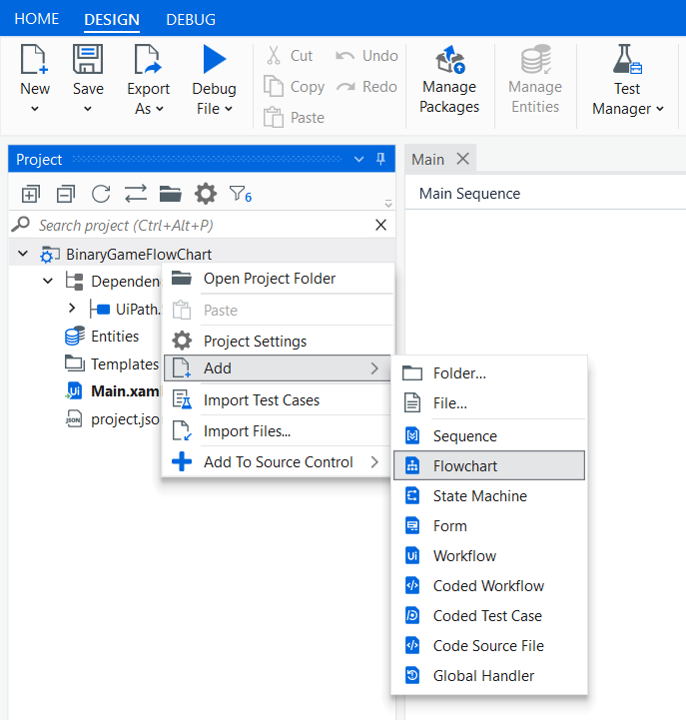Switch to the HOME ribbon tab
The height and width of the screenshot is (720, 686).
[x=37, y=19]
